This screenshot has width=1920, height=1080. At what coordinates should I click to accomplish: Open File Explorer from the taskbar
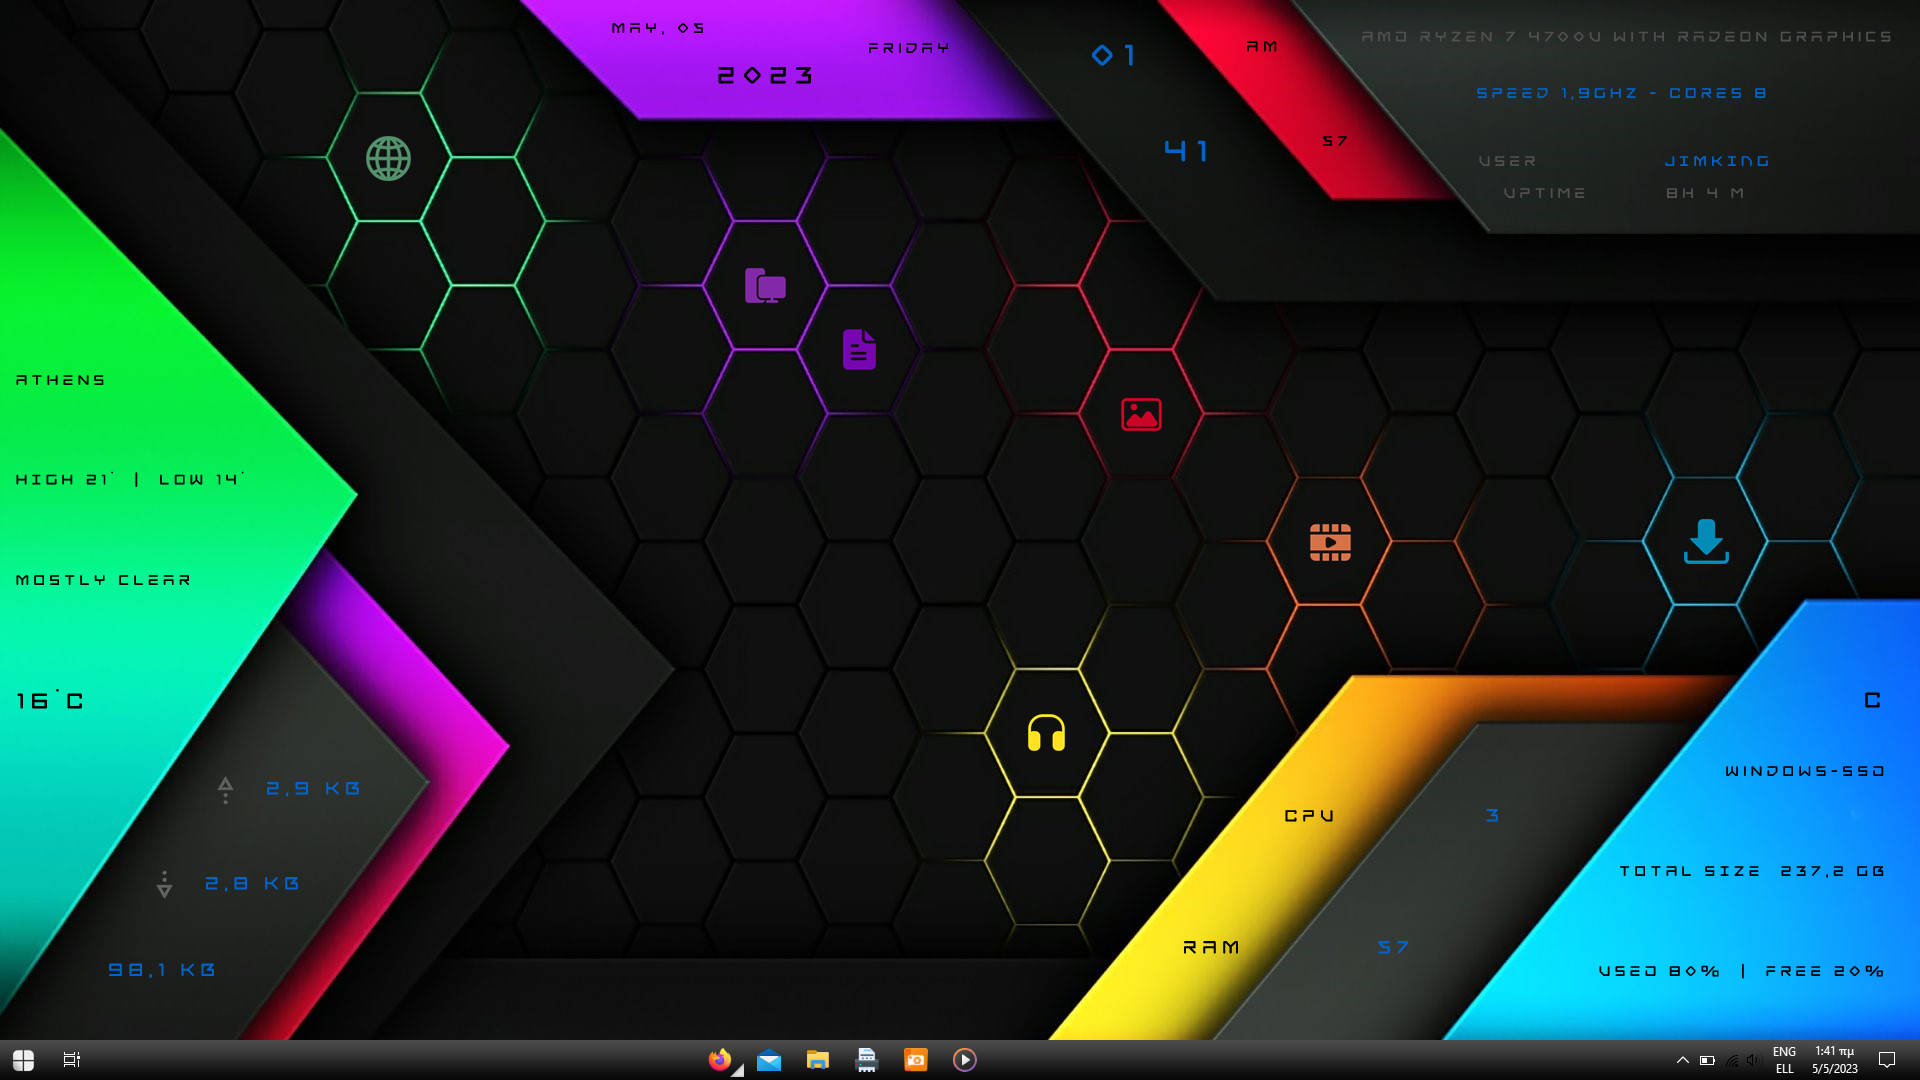[x=817, y=1059]
